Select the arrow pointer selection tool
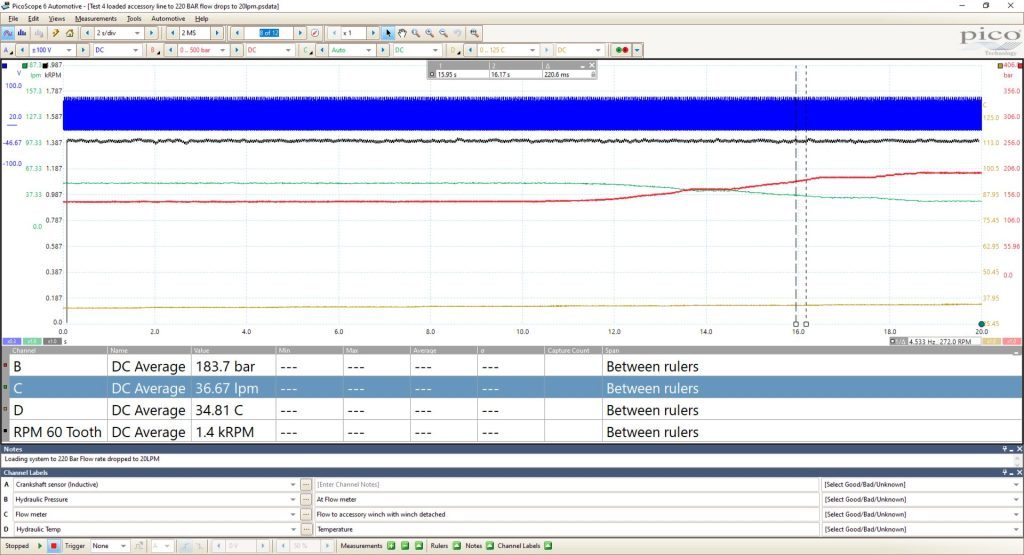This screenshot has width=1024, height=555. click(x=389, y=33)
